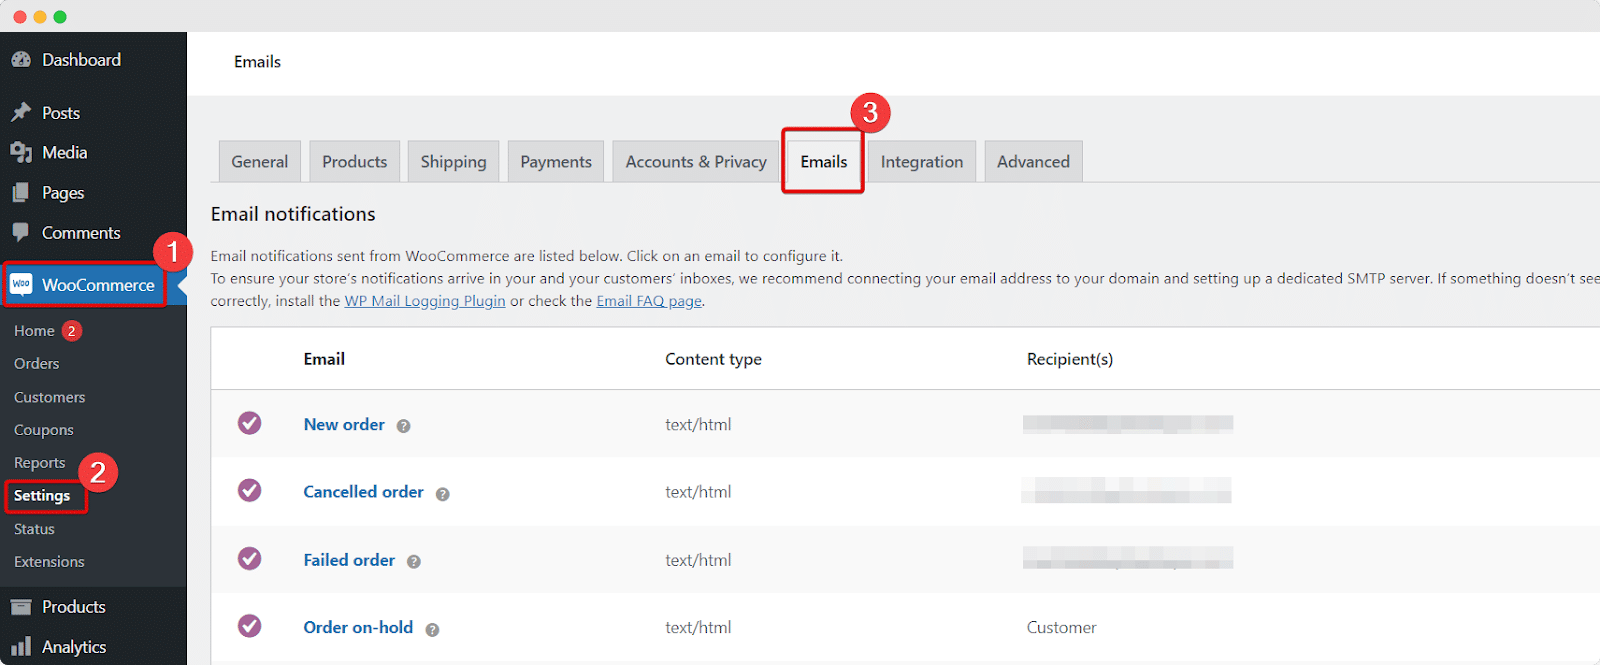Go to WooCommerce Reports submenu
This screenshot has height=665, width=1600.
(x=40, y=463)
